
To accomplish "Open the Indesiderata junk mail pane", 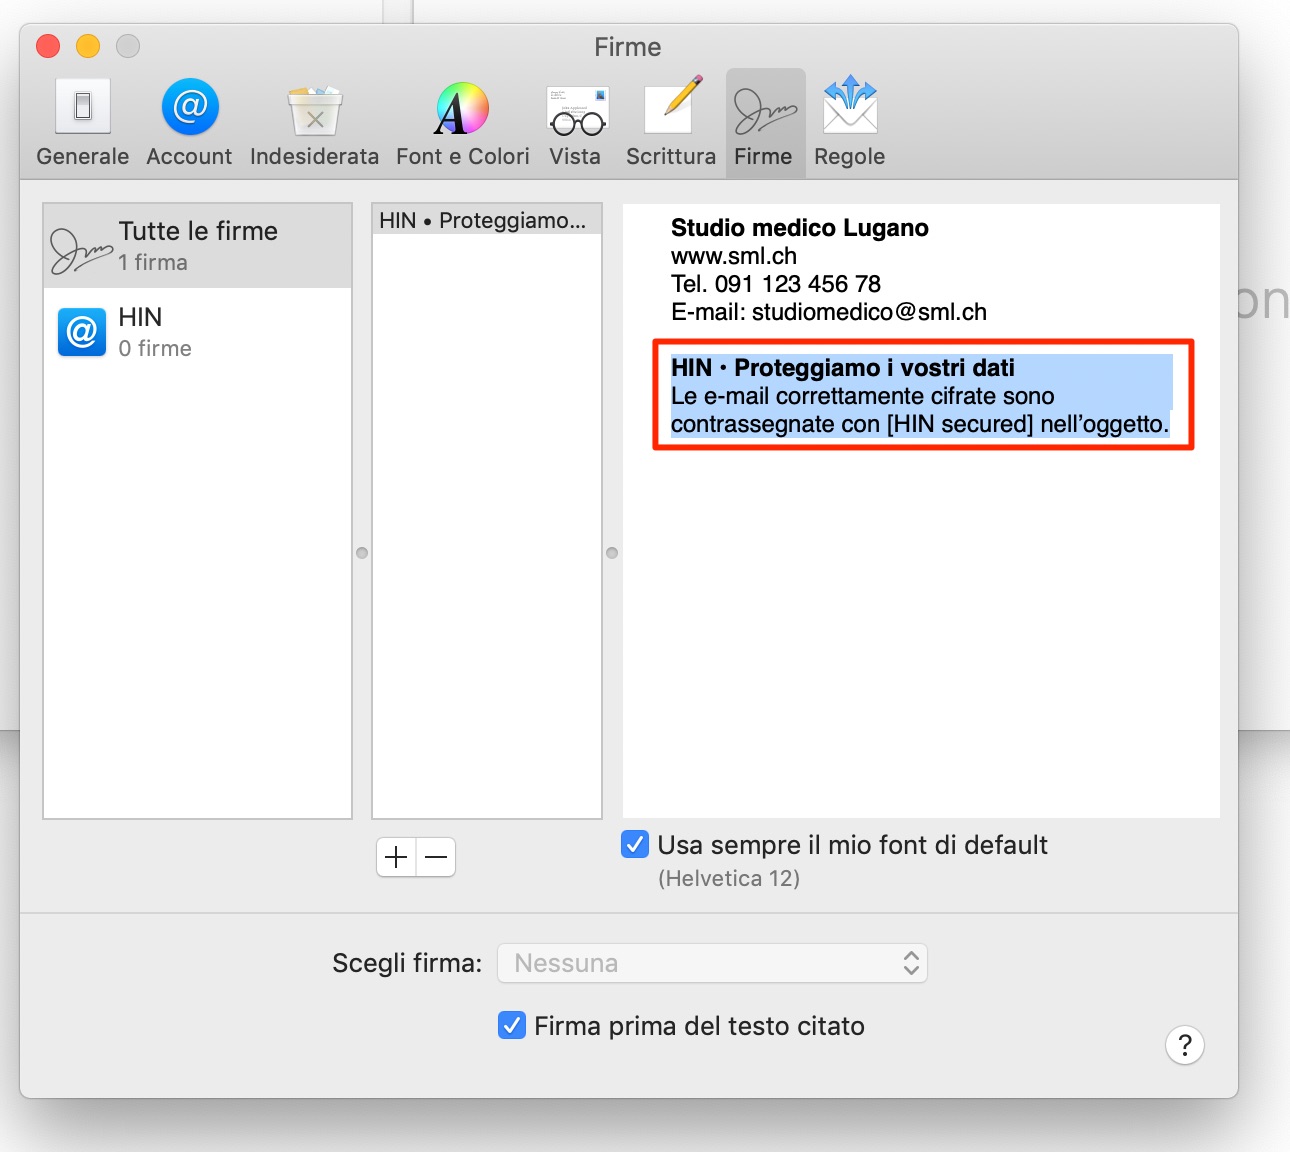I will click(x=314, y=123).
